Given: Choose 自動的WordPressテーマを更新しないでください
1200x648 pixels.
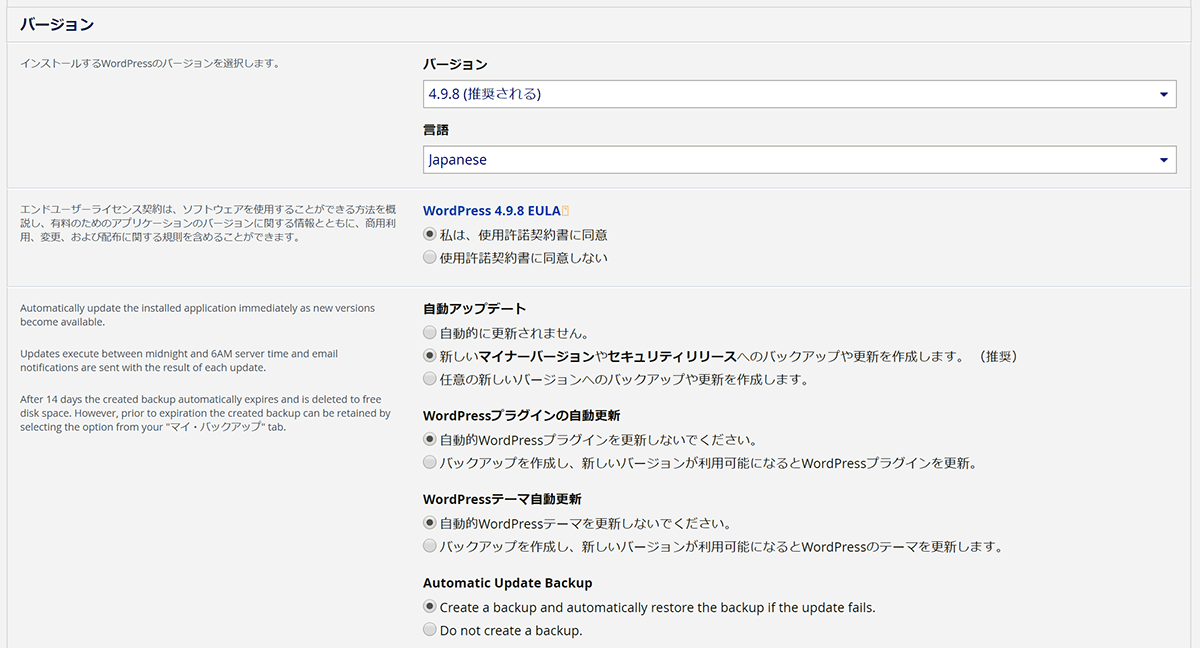Looking at the screenshot, I should click(430, 523).
